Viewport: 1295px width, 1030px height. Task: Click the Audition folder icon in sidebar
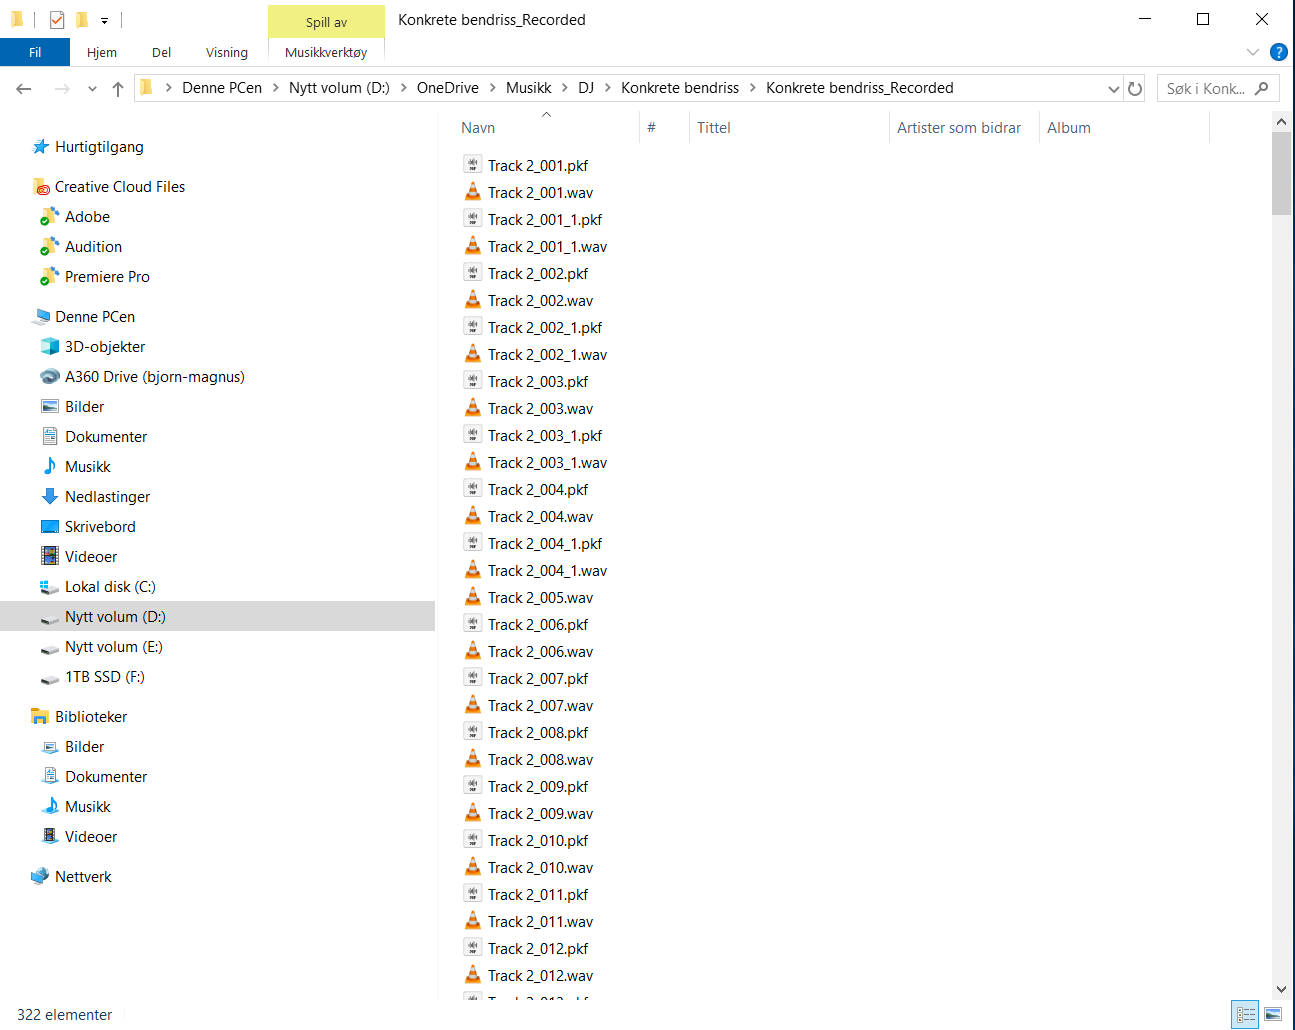pyautogui.click(x=50, y=247)
